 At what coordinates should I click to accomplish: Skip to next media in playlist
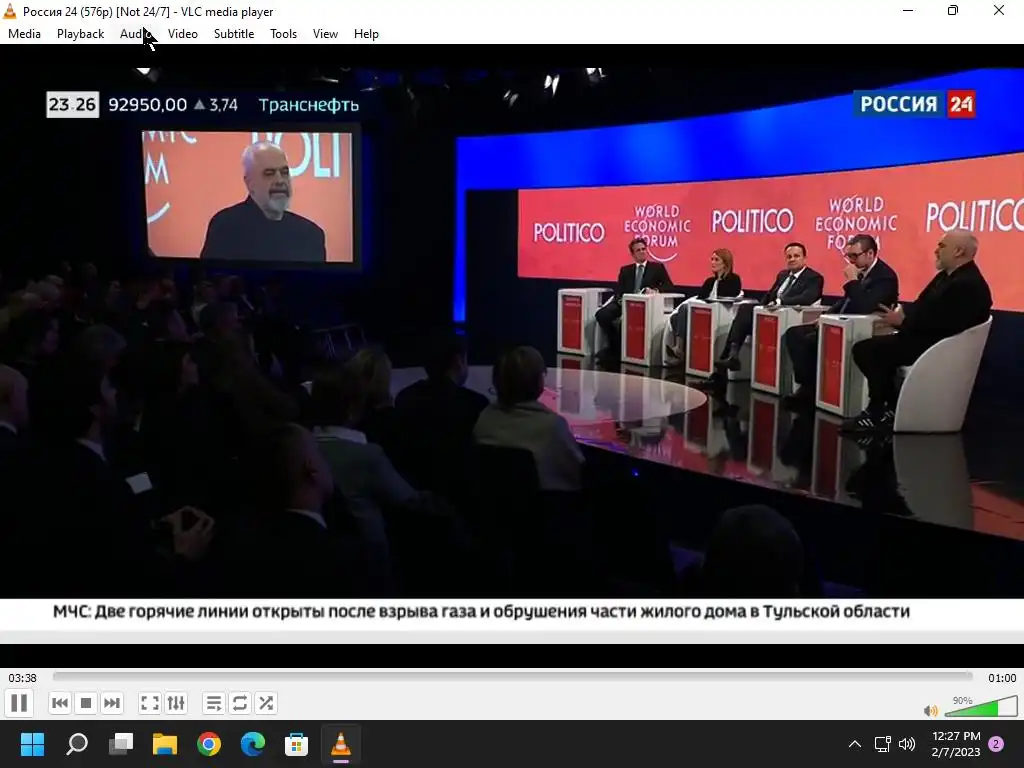[112, 703]
